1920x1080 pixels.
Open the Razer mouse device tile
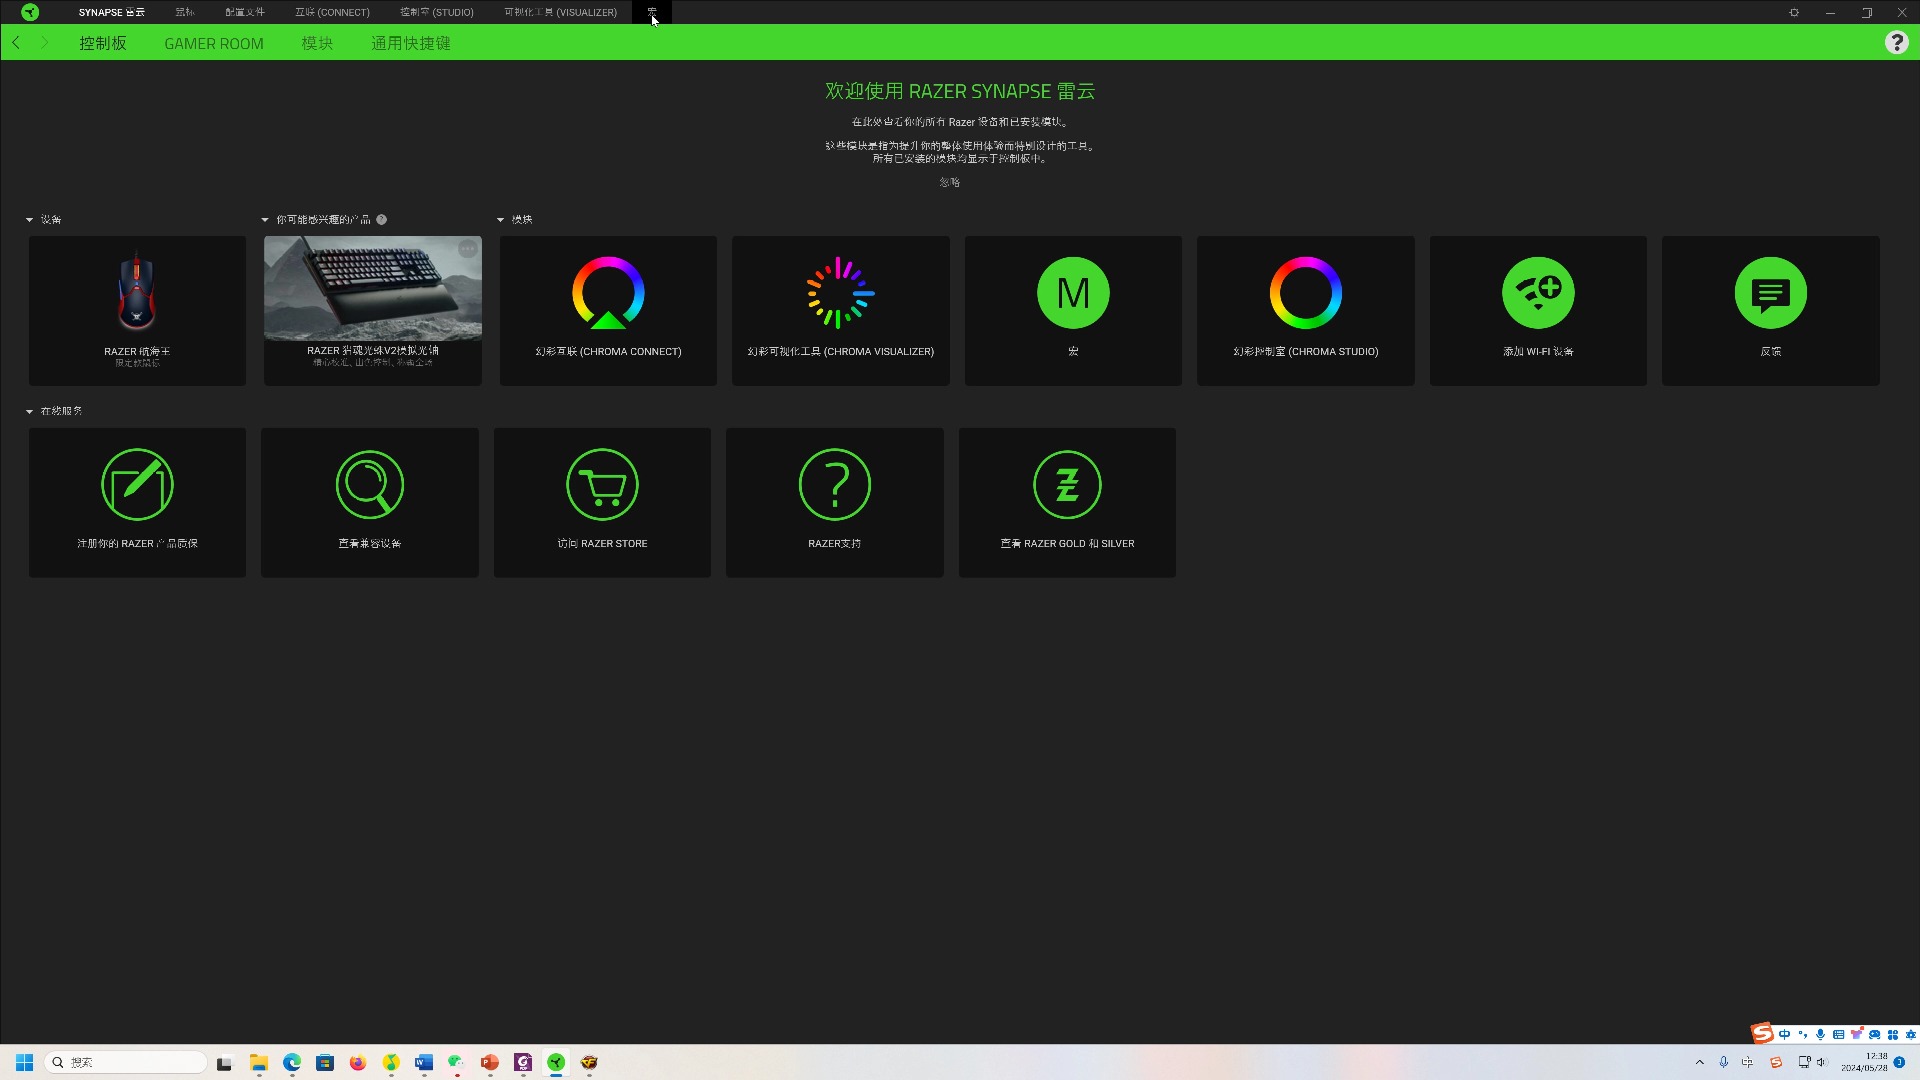pos(137,310)
